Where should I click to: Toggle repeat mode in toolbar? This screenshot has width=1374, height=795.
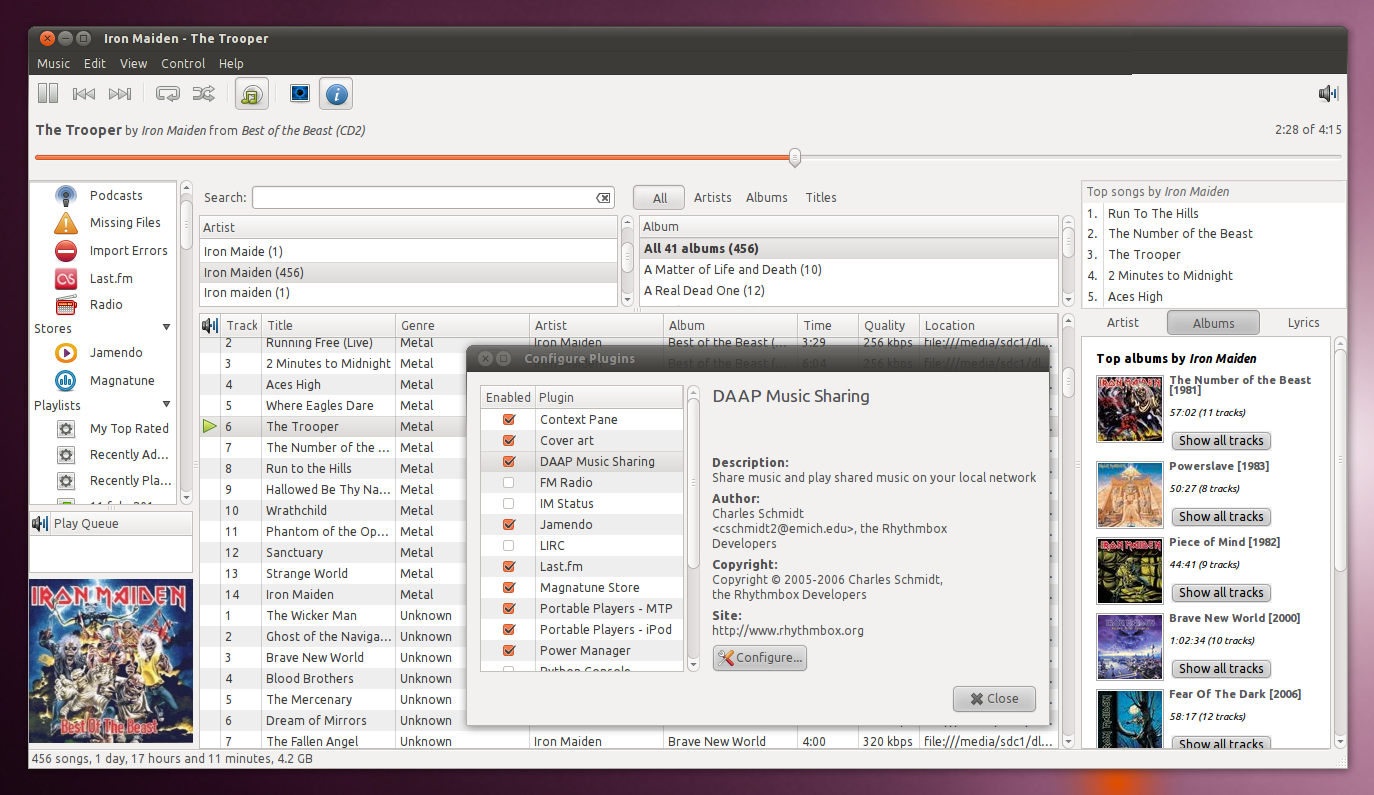click(x=168, y=94)
